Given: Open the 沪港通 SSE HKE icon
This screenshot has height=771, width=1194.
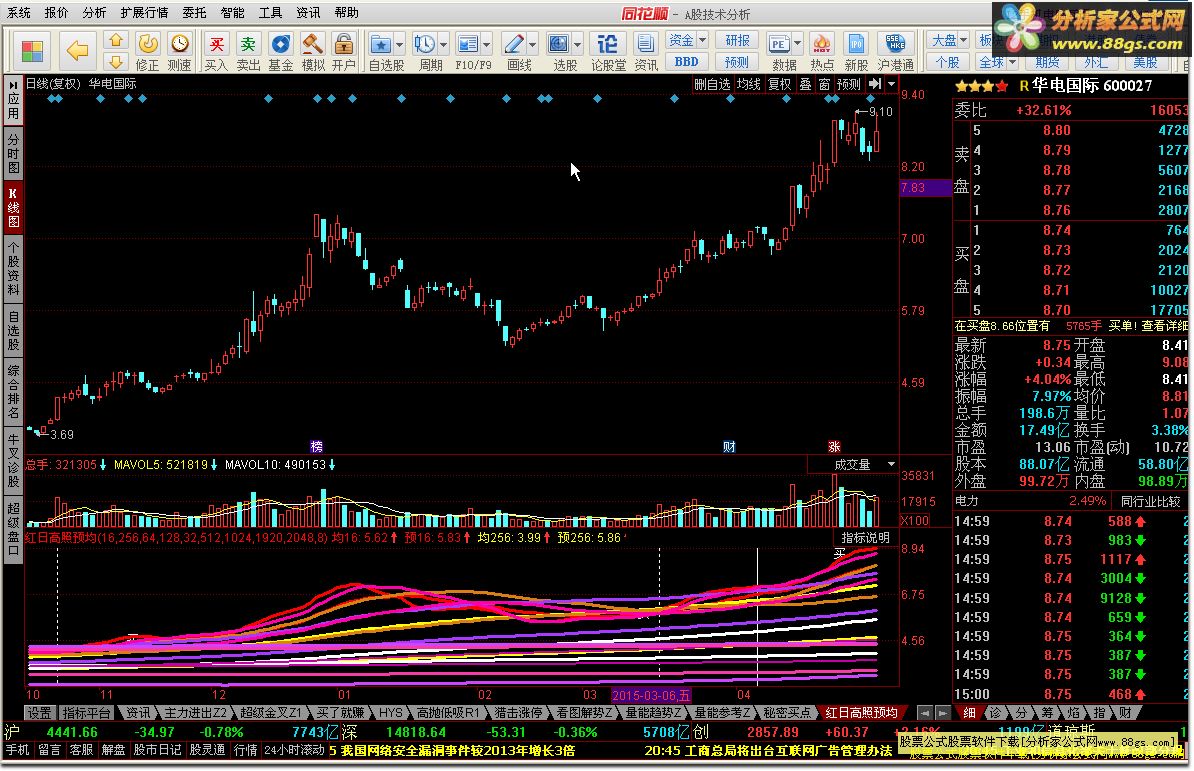Looking at the screenshot, I should pyautogui.click(x=896, y=44).
